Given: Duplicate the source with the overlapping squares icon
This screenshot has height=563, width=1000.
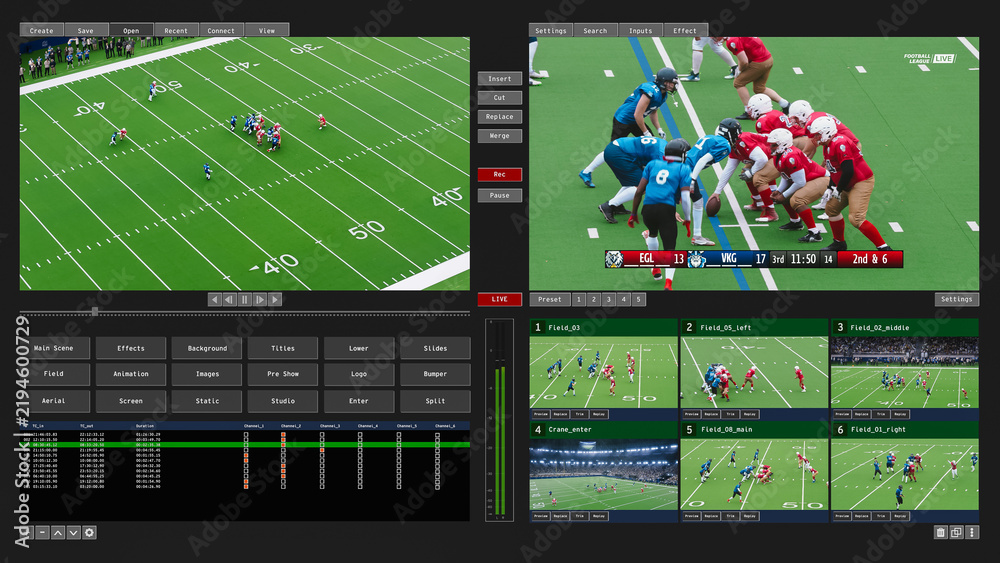Looking at the screenshot, I should pos(956,532).
